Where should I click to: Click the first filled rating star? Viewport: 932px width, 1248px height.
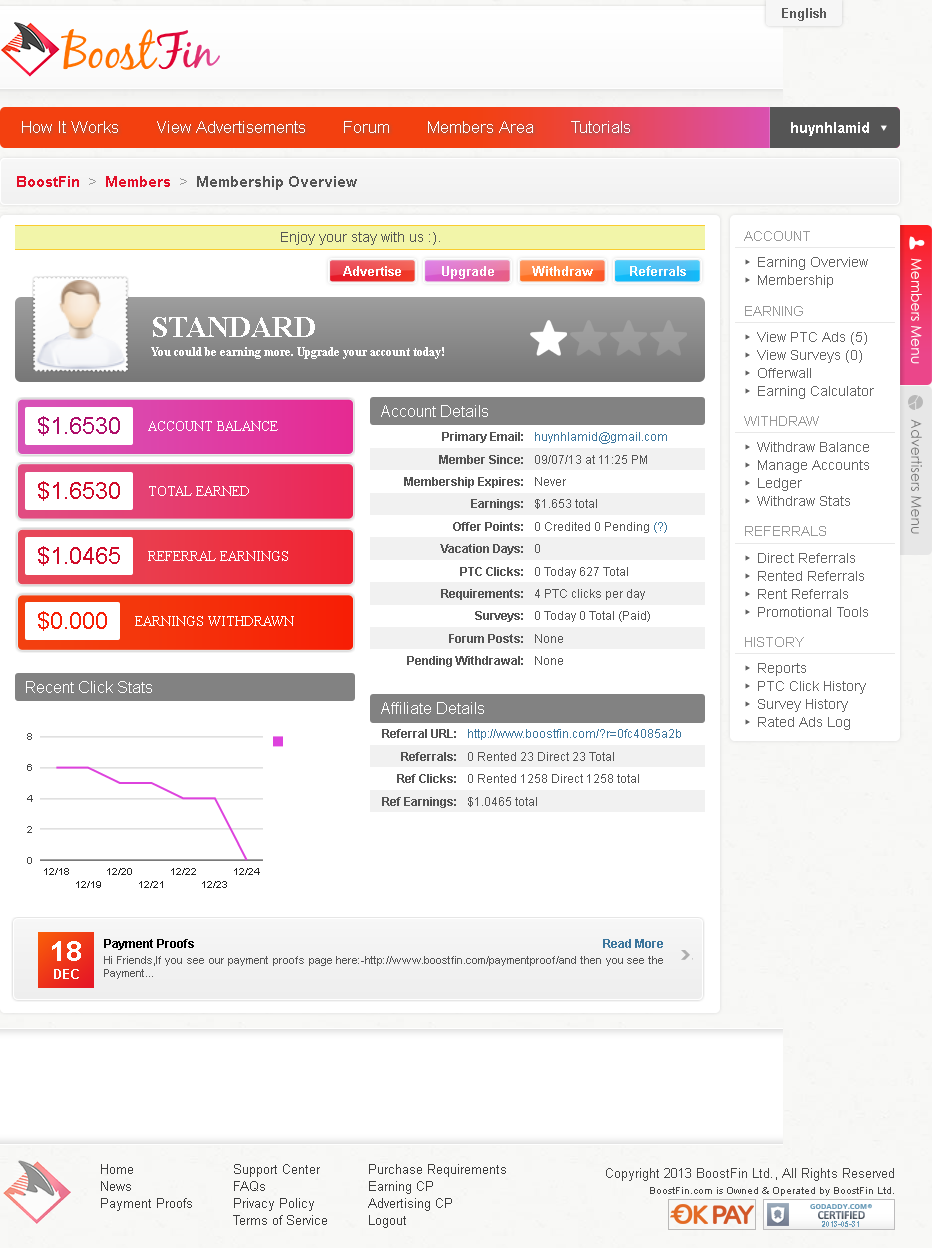click(x=548, y=339)
